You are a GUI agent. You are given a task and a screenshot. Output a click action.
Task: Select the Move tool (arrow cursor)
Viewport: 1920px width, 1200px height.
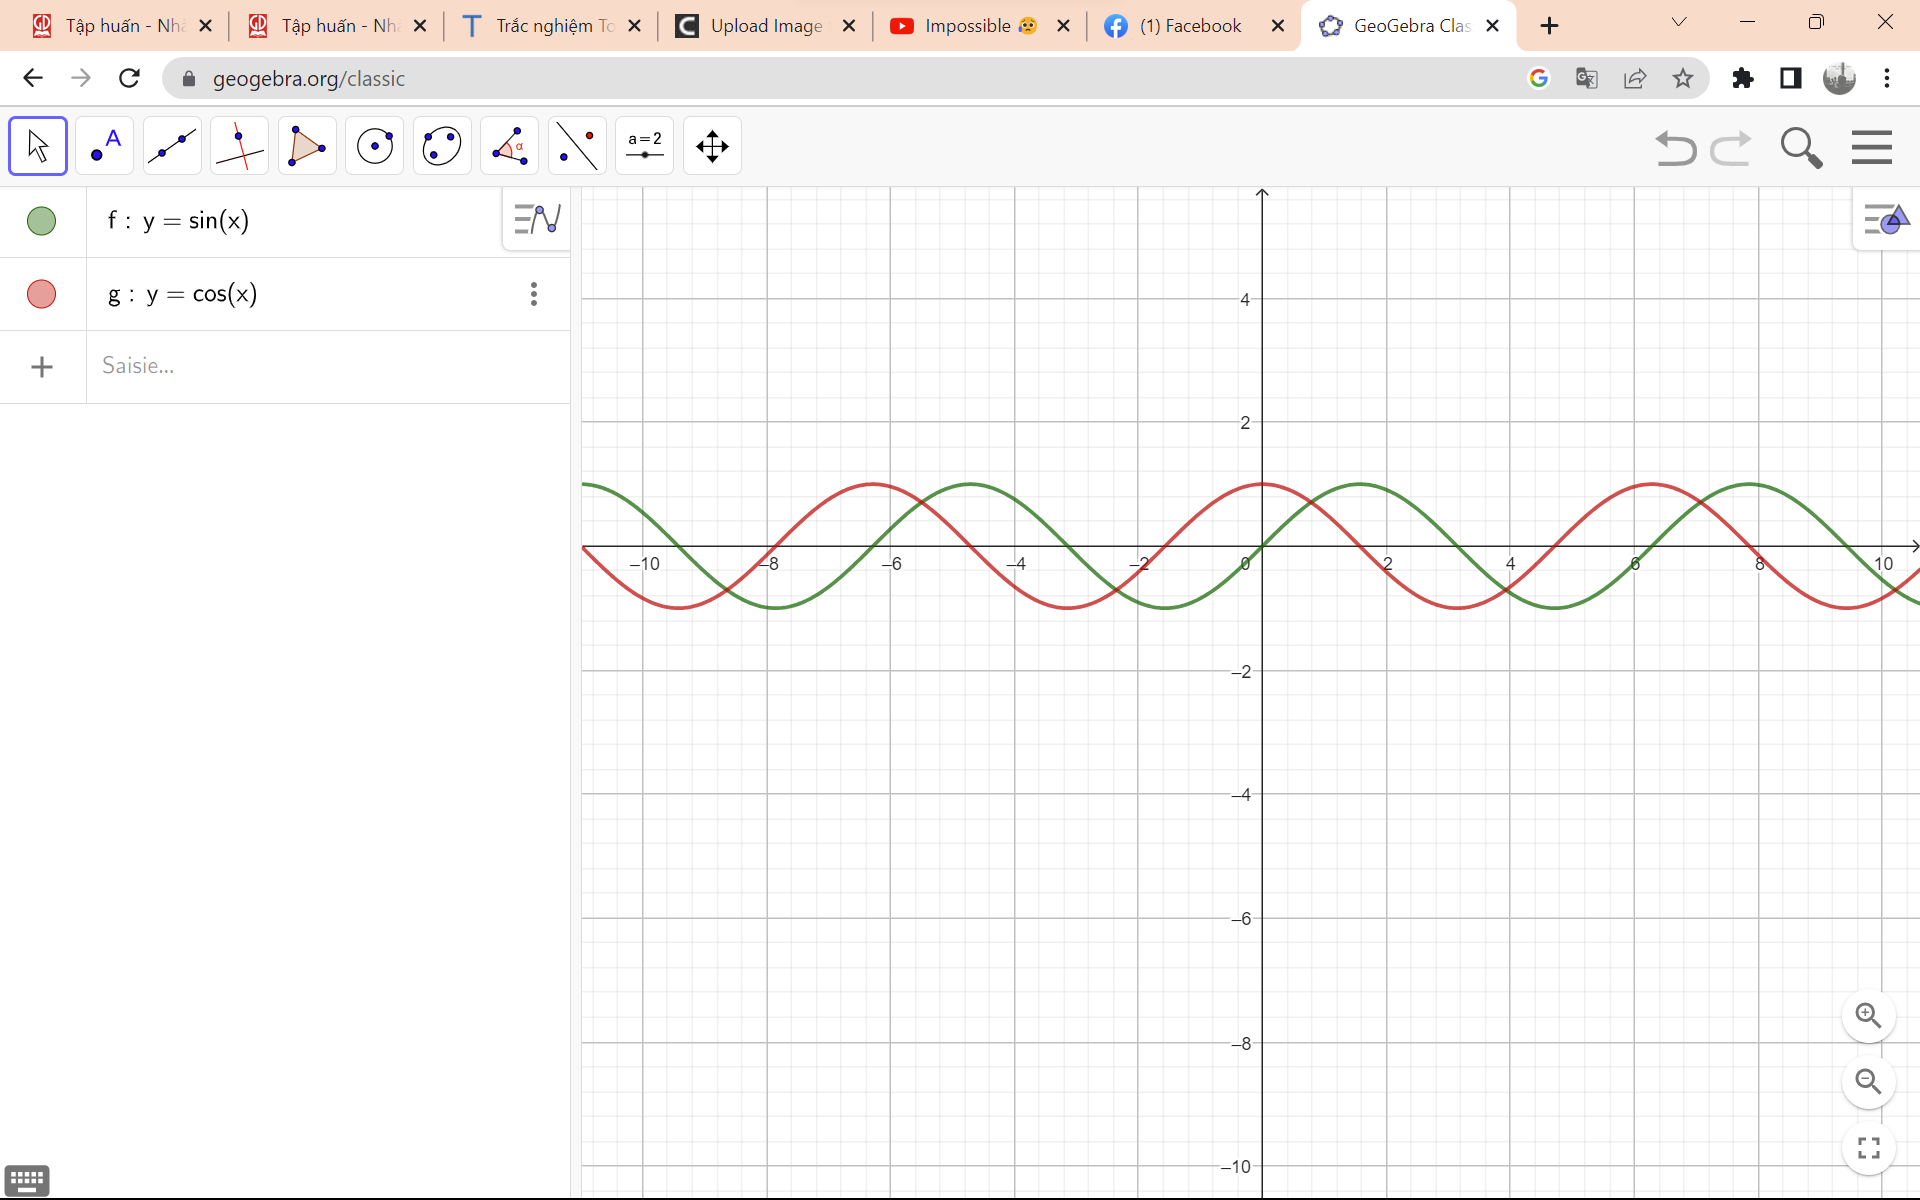[x=37, y=145]
